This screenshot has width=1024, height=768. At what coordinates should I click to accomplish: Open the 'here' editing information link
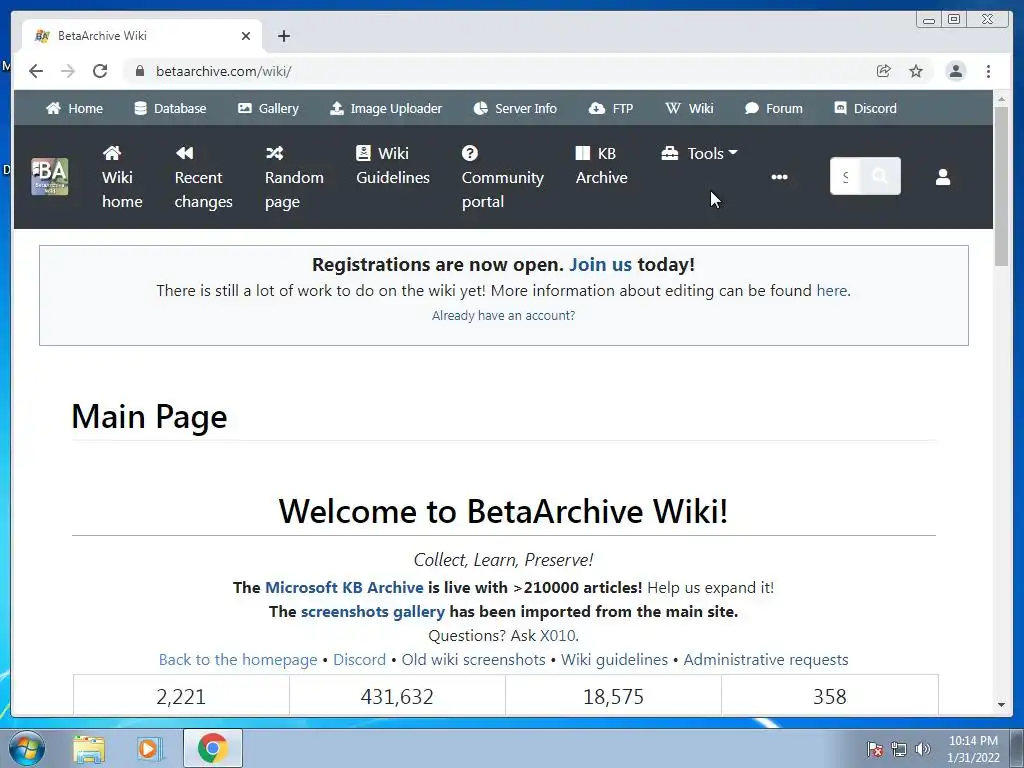831,291
